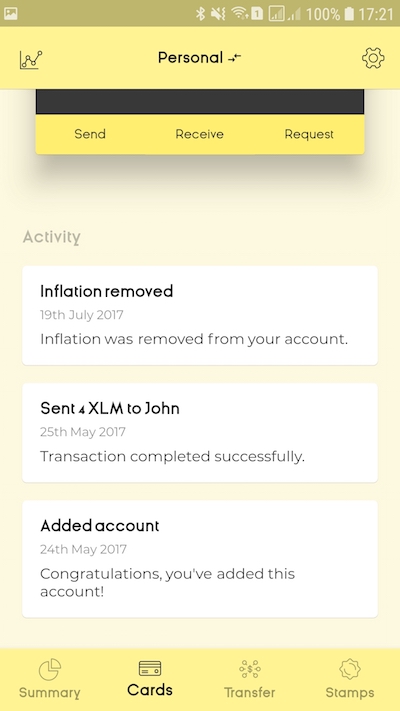This screenshot has width=400, height=711.
Task: Open the chart graph icon
Action: (x=31, y=59)
